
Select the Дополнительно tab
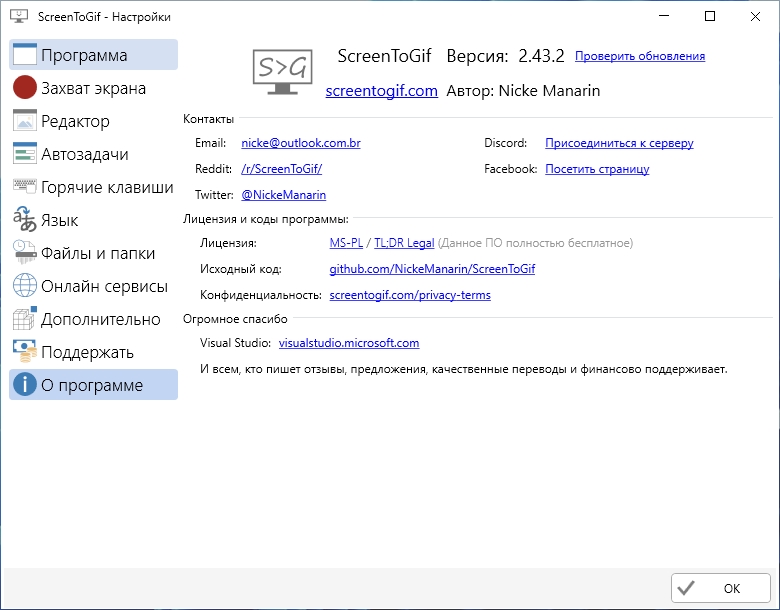pos(94,318)
